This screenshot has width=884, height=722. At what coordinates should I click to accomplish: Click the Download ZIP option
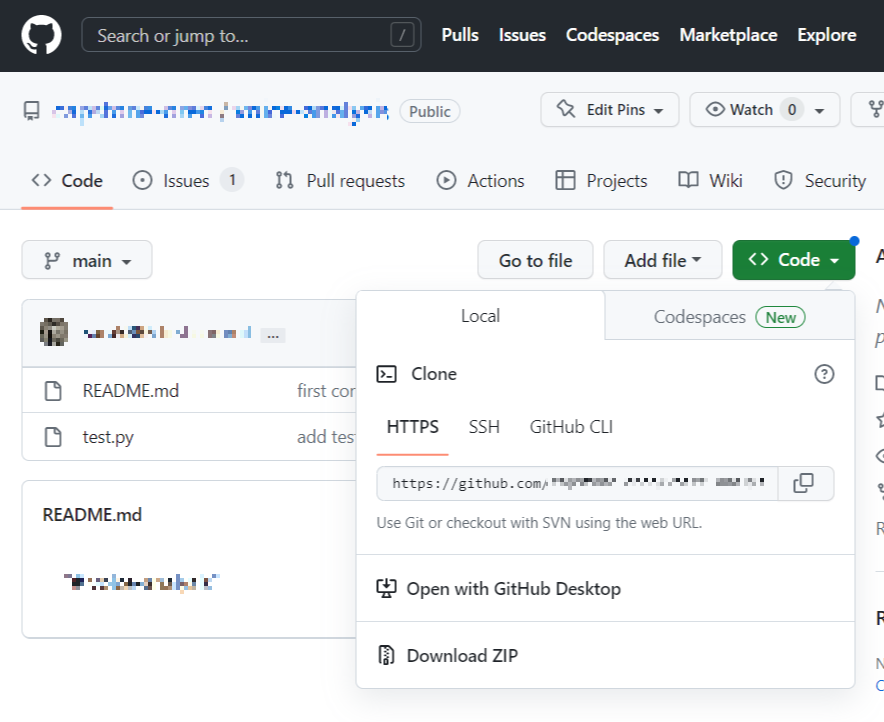pos(605,655)
